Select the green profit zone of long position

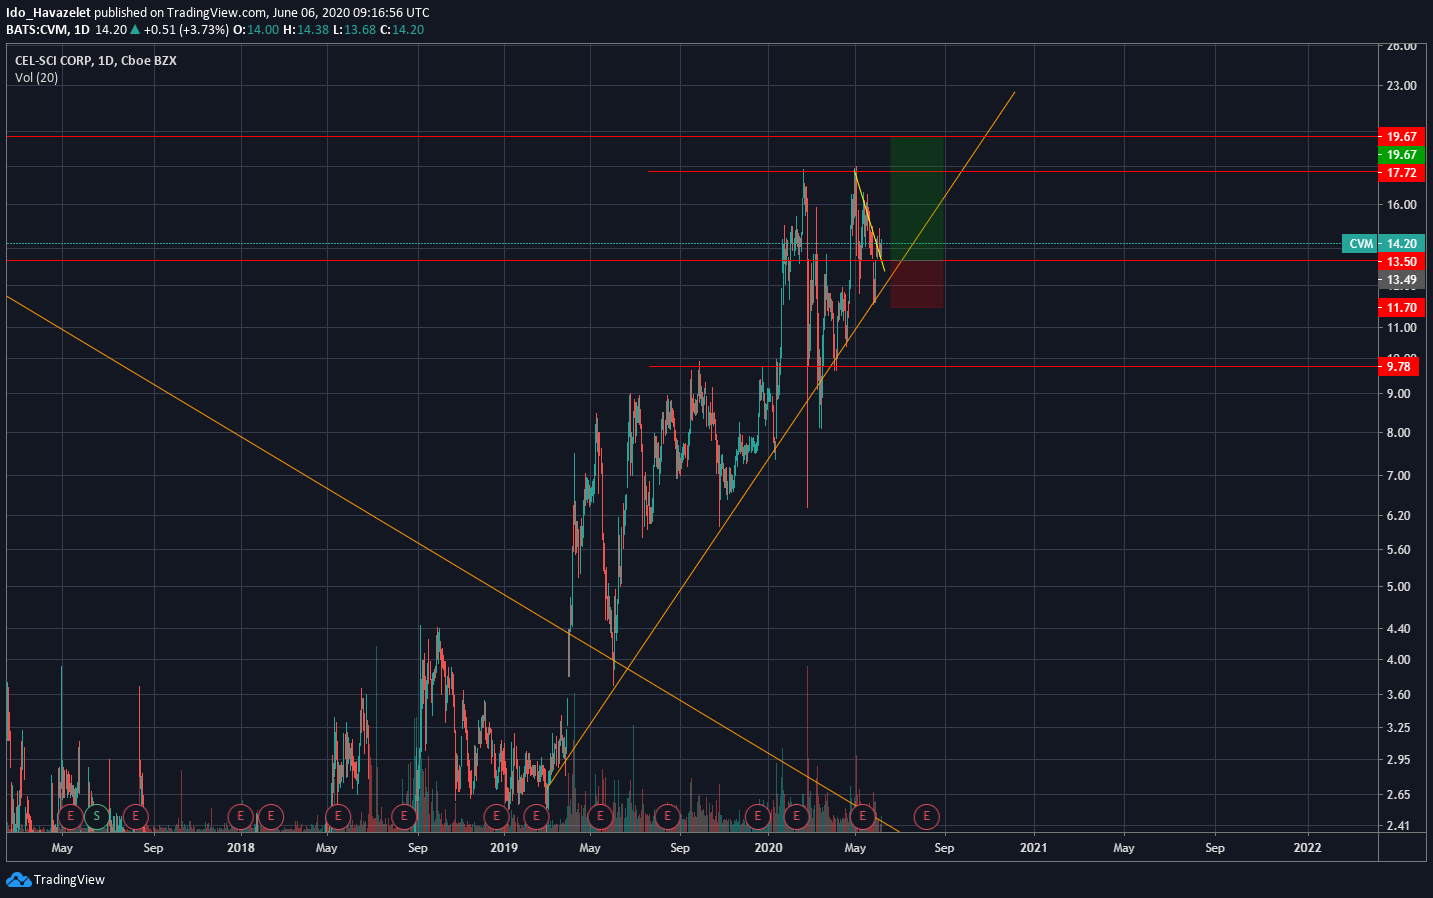pos(917,199)
